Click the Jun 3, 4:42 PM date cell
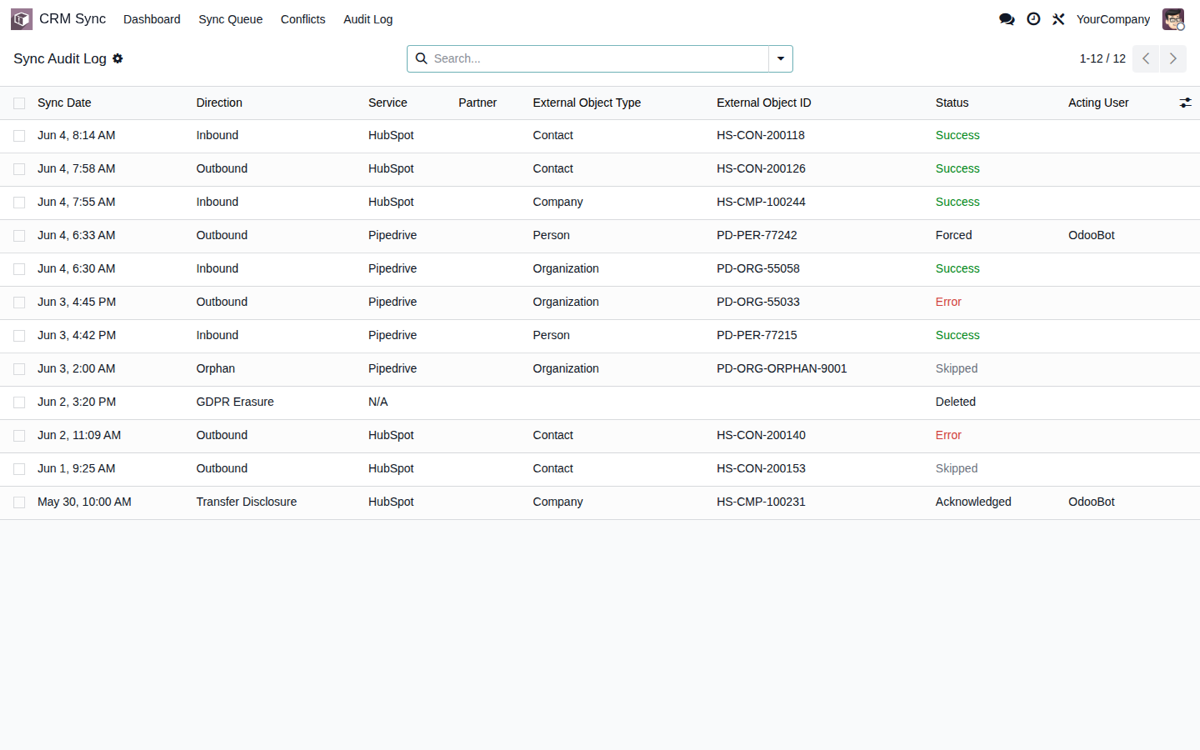The width and height of the screenshot is (1200, 750). pyautogui.click(x=77, y=335)
